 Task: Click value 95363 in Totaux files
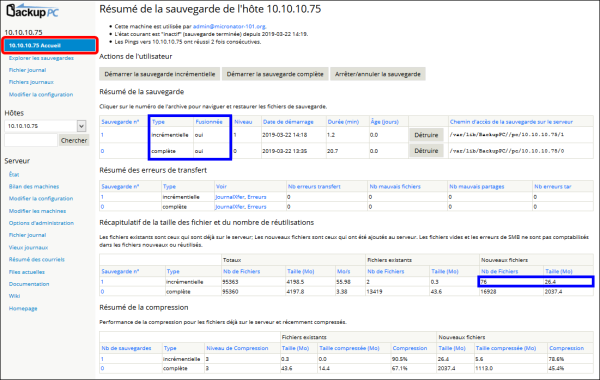tap(230, 282)
